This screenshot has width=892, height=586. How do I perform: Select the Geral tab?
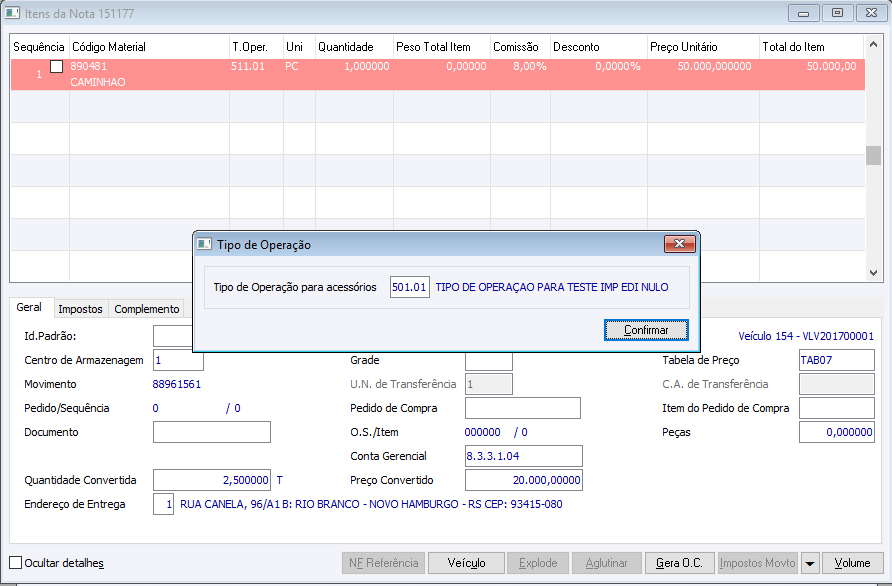tap(29, 307)
